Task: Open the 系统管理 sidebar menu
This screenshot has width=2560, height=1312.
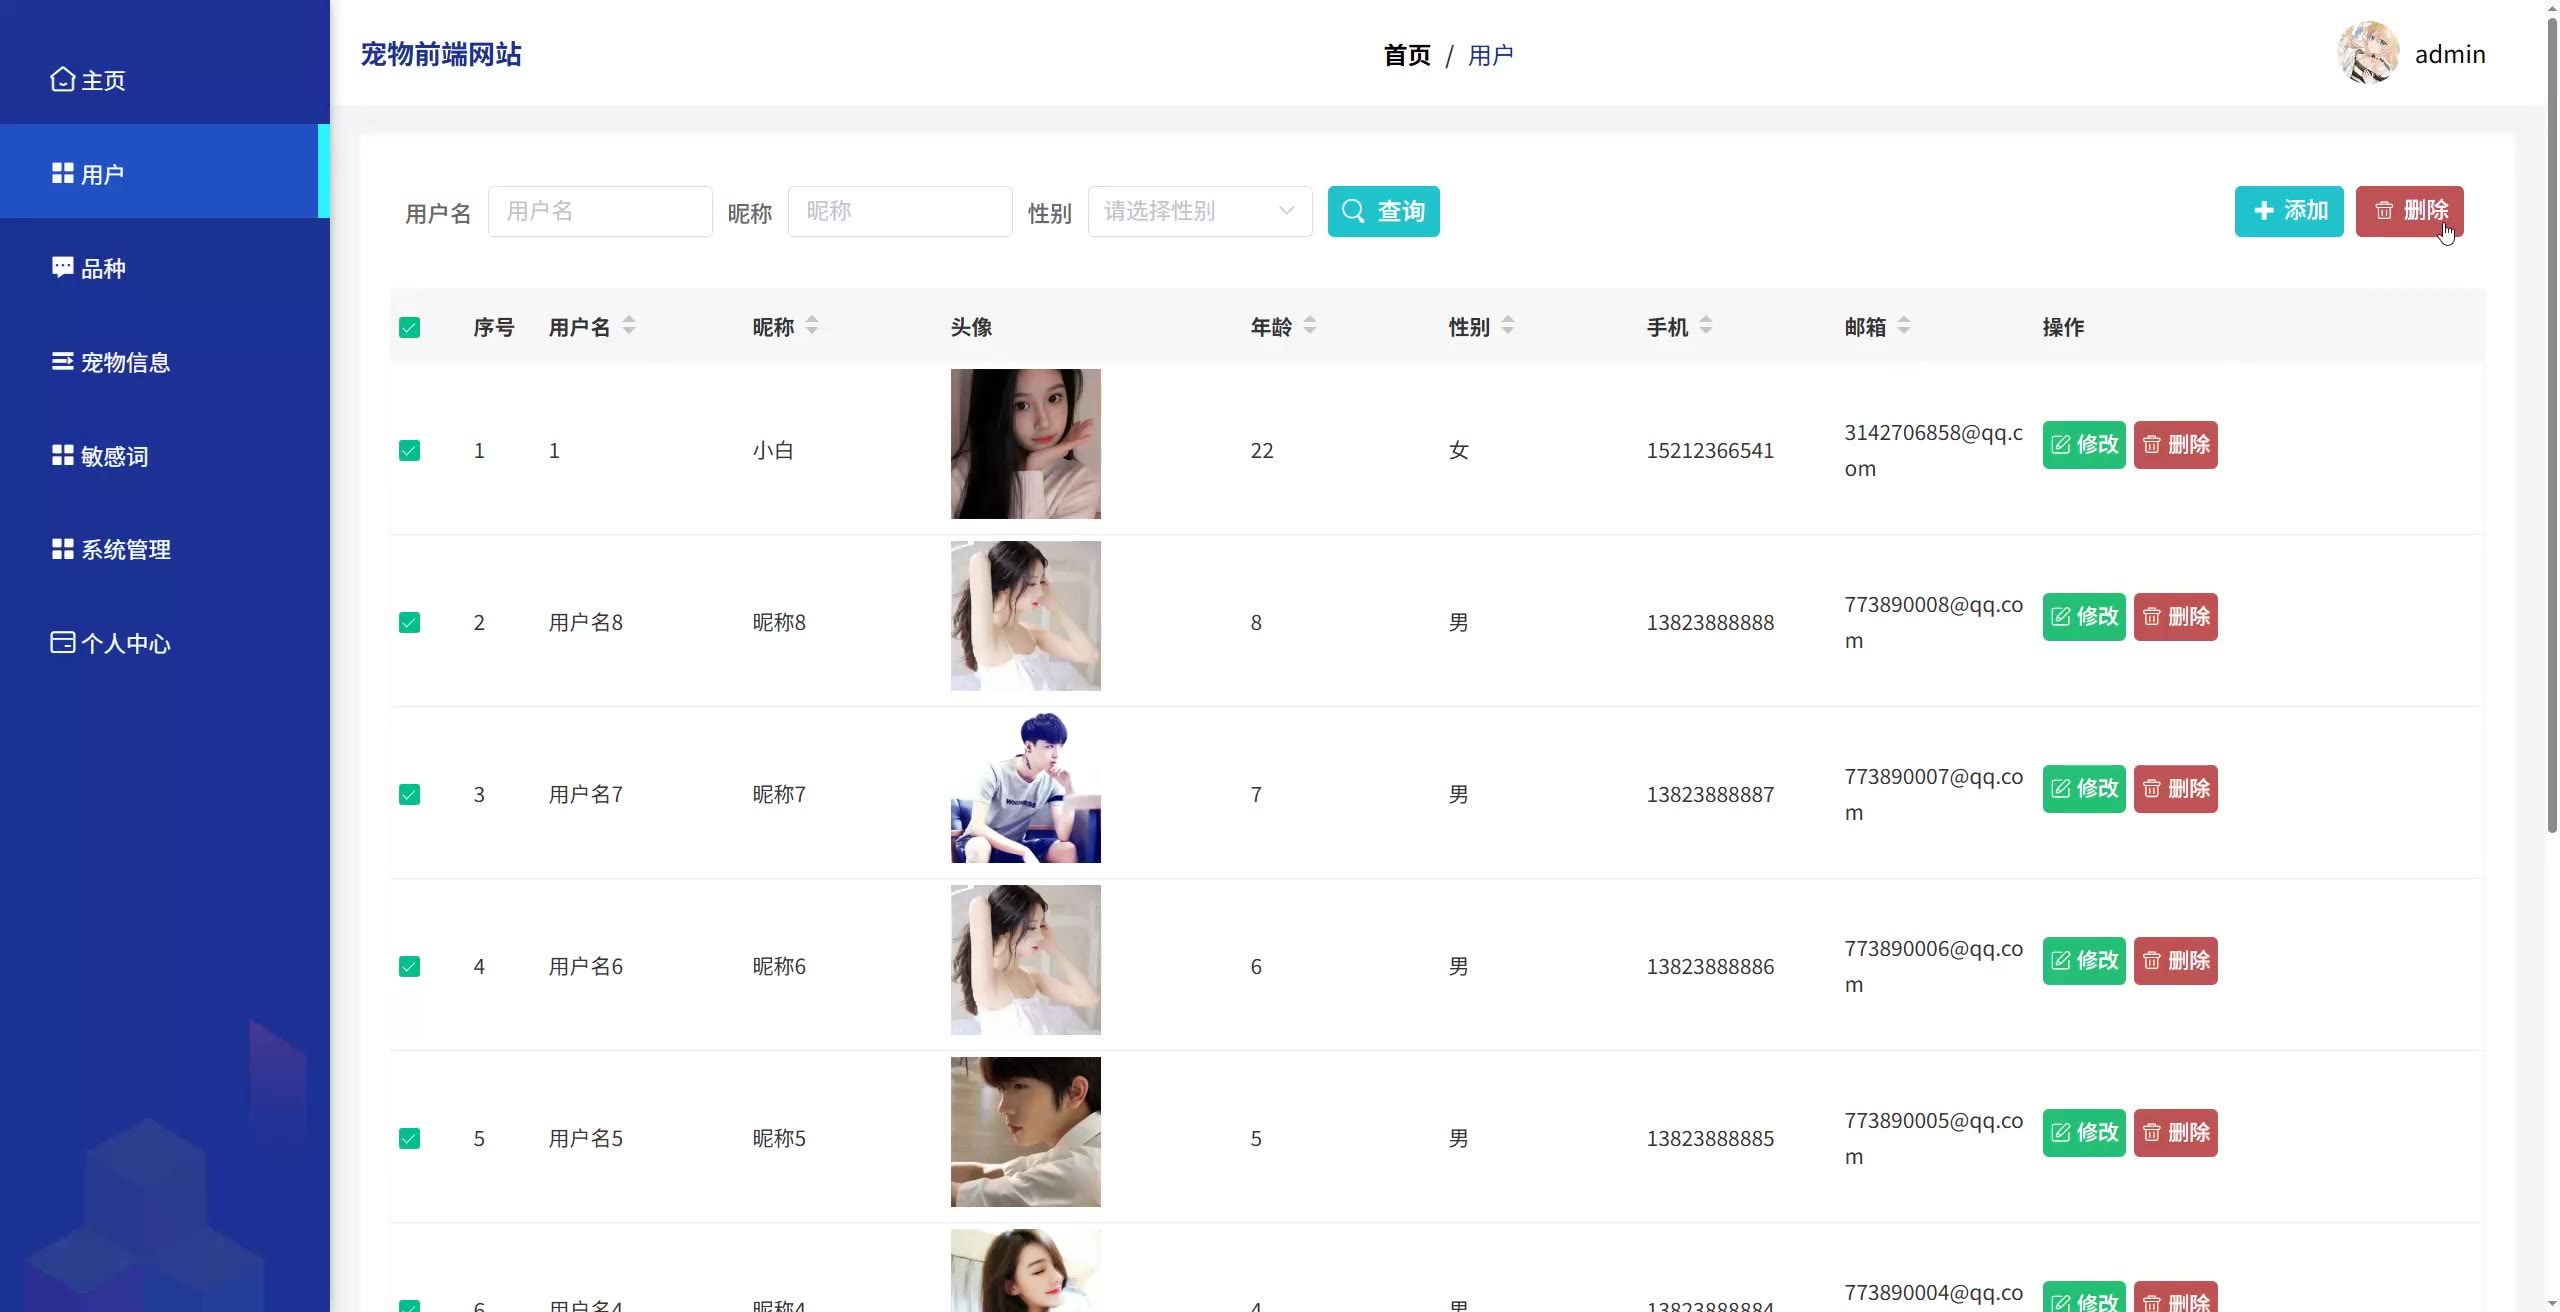Action: tap(125, 549)
